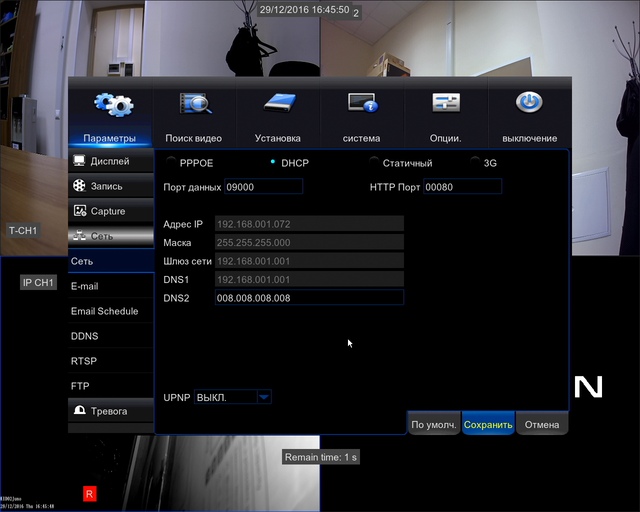This screenshot has width=640, height=512.
Task: Click the Отмена button
Action: [x=542, y=424]
